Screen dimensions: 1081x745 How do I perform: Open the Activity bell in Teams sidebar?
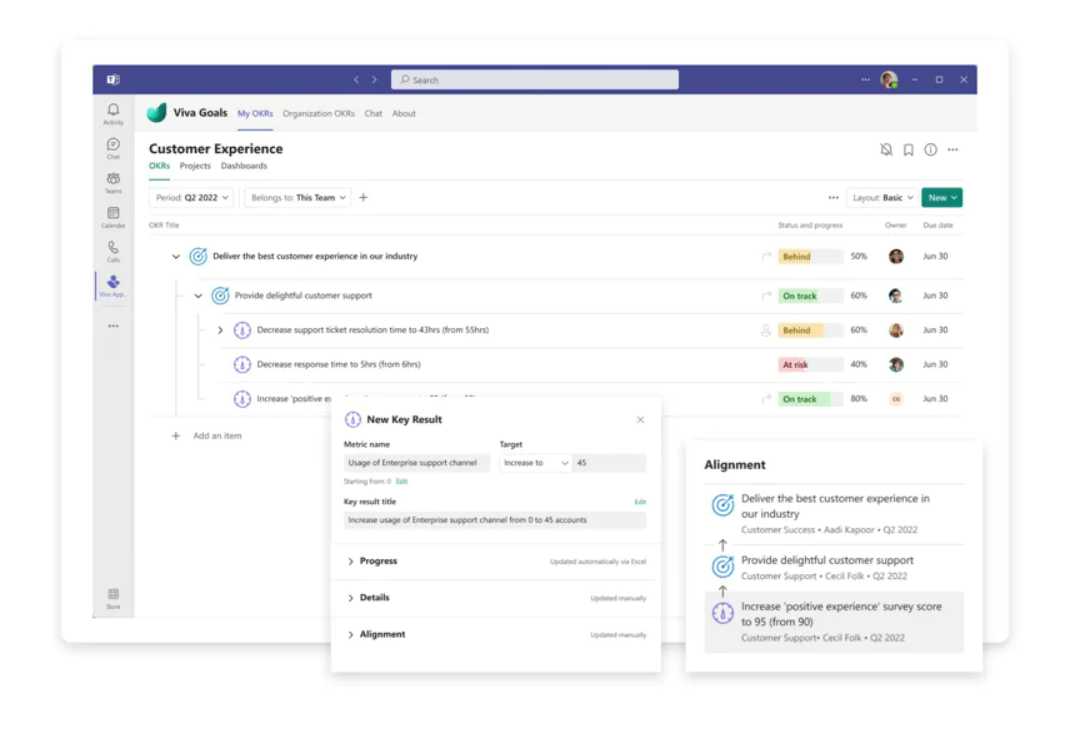[x=113, y=114]
